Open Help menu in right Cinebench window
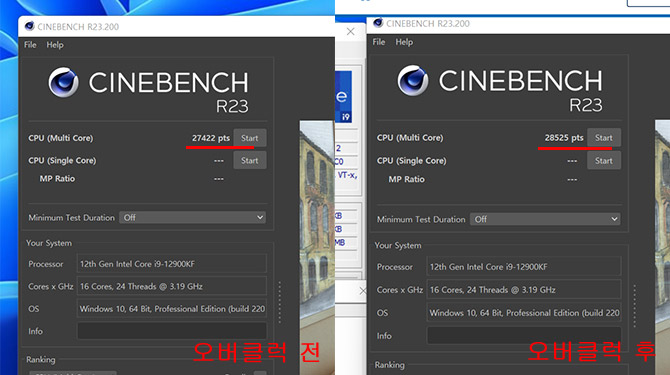This screenshot has width=670, height=375. point(404,42)
